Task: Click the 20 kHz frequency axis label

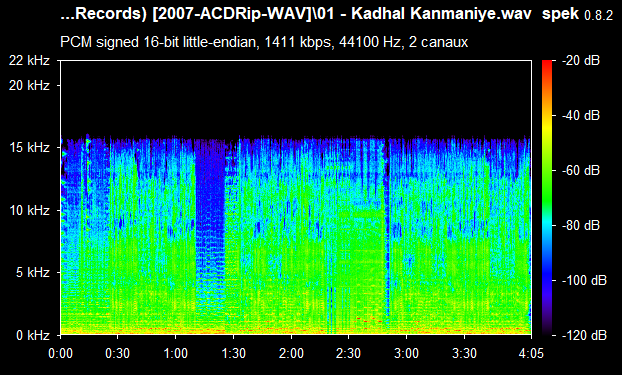Action: coord(29,85)
